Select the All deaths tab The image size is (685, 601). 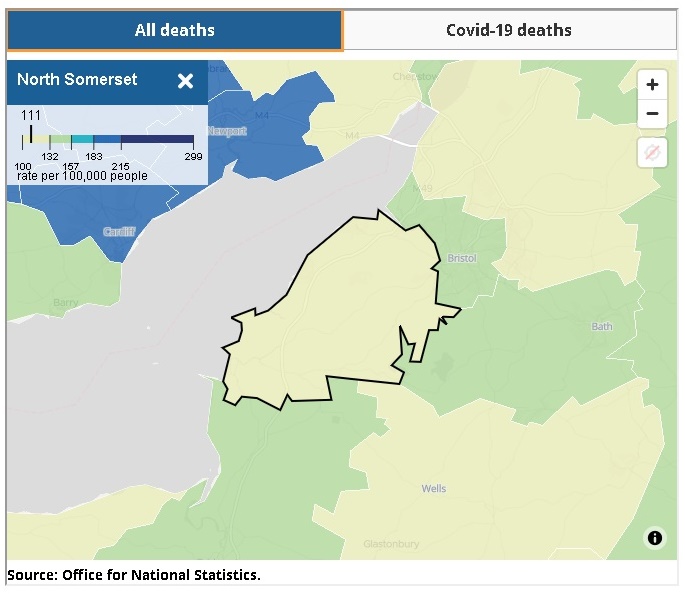pyautogui.click(x=174, y=30)
